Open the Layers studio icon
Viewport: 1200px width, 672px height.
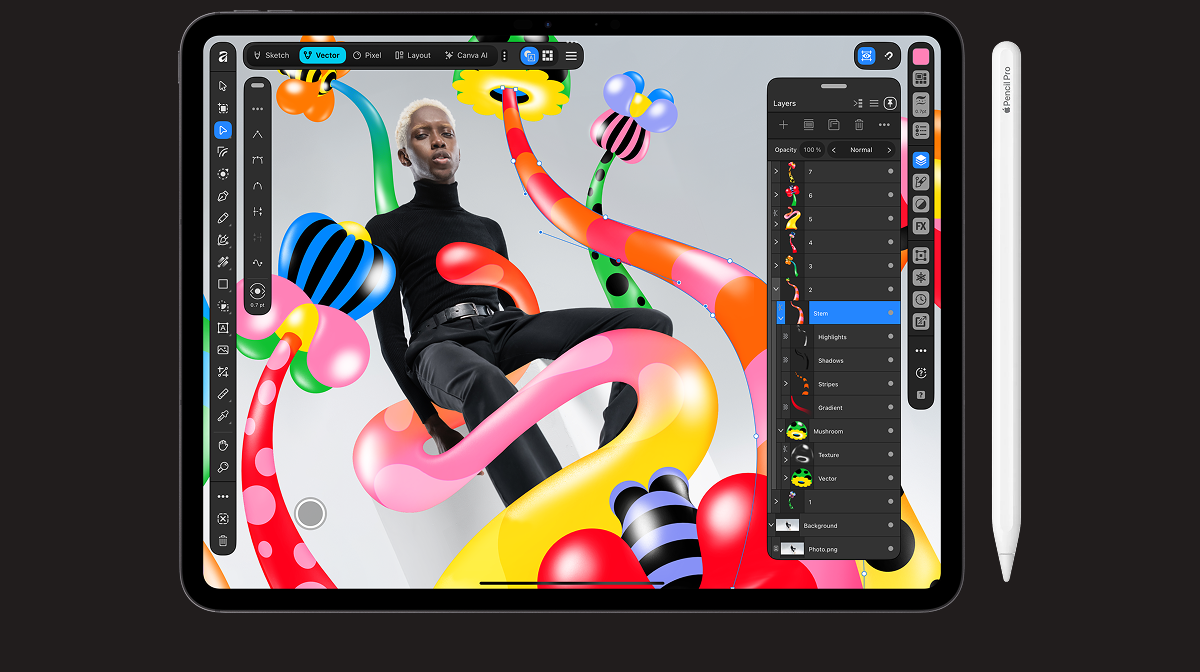921,160
